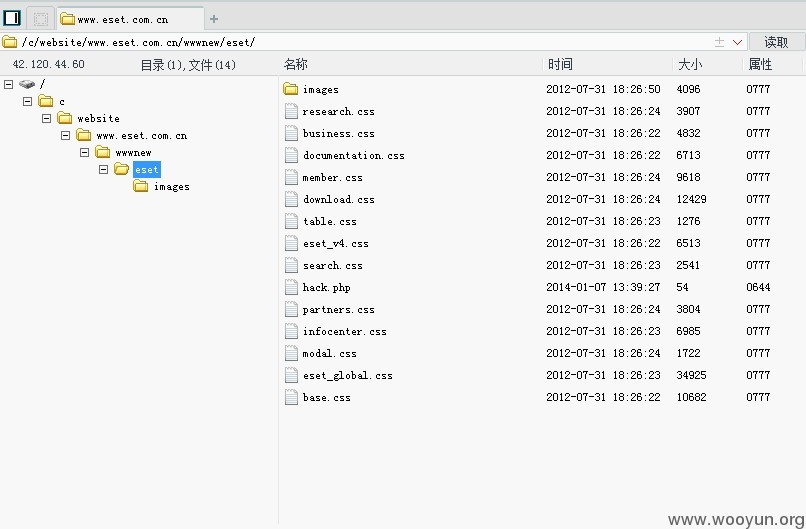Select www.eset.com.cn folder in tree
Viewport: 806px width, 529px height.
(x=132, y=135)
